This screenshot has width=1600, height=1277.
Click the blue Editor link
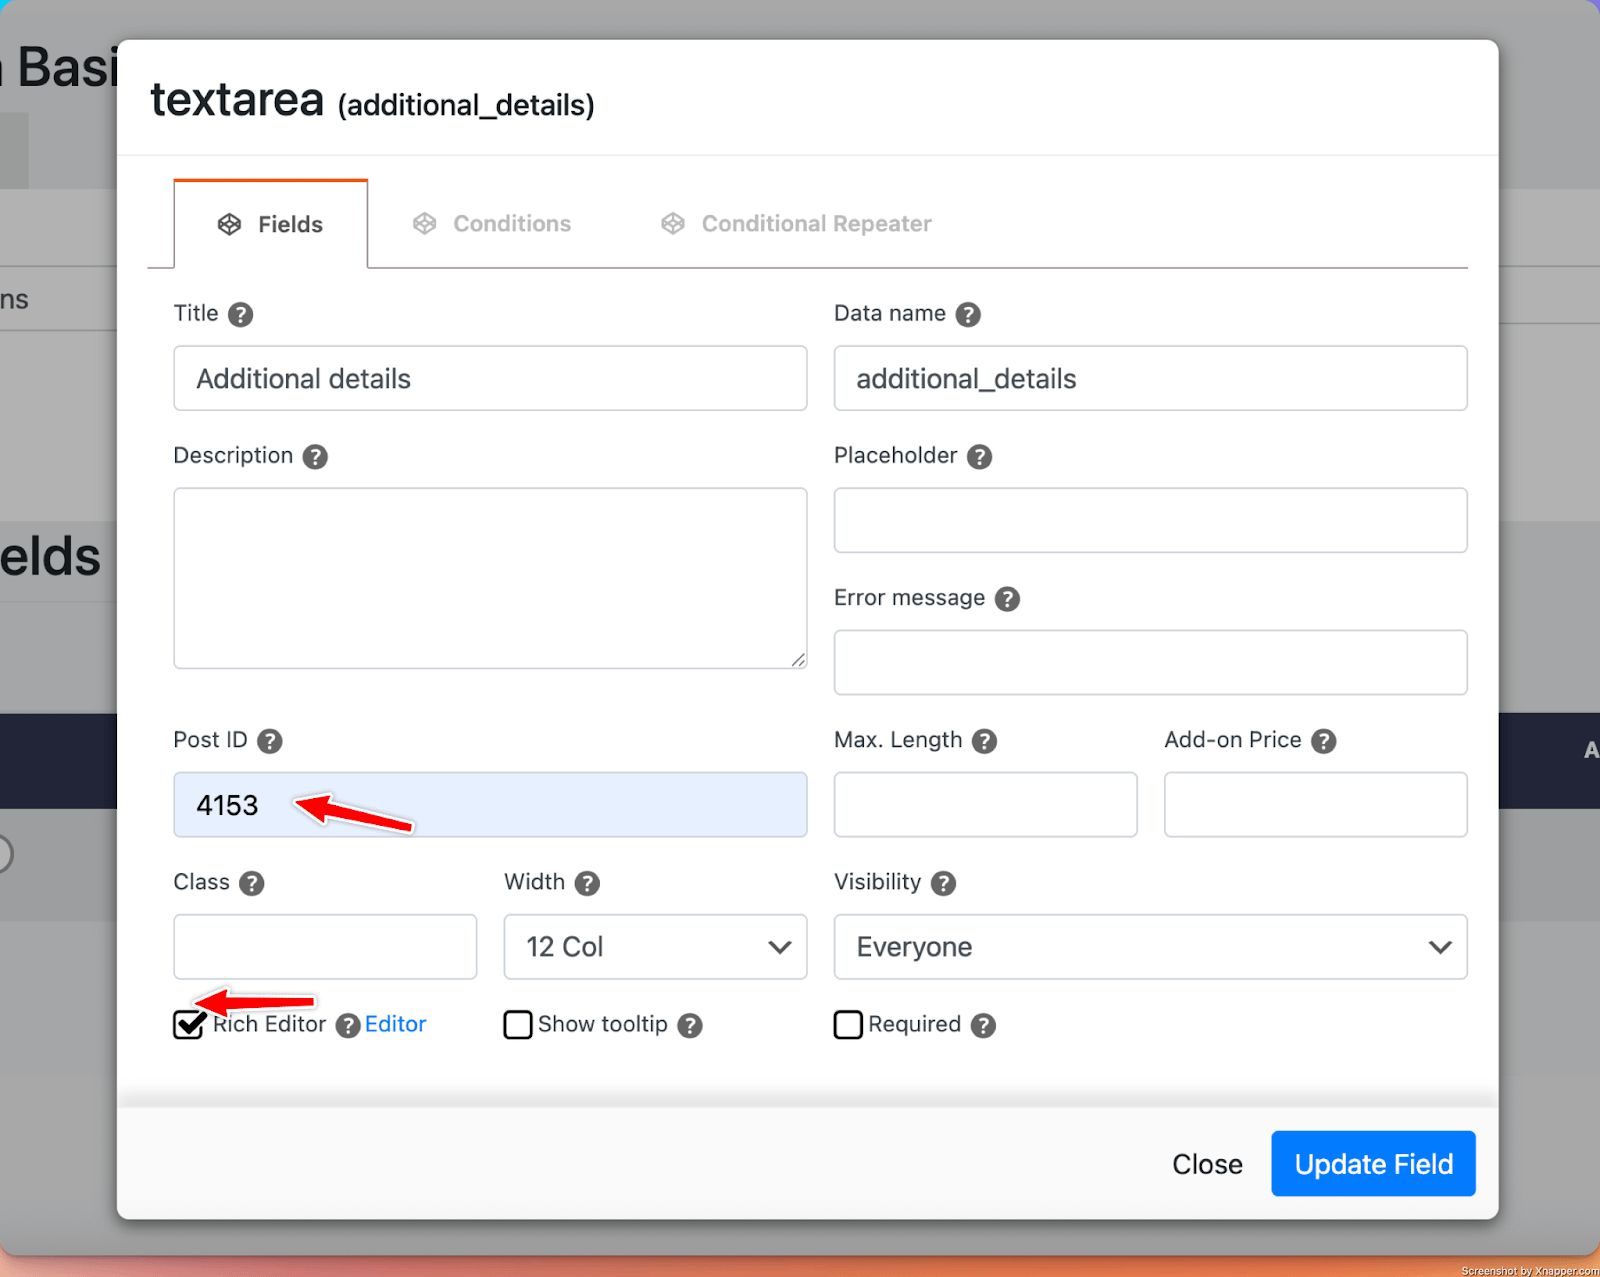(x=395, y=1024)
